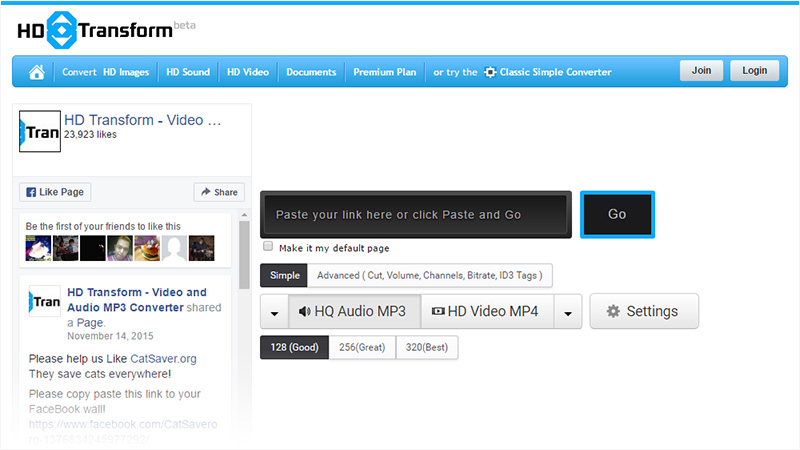The image size is (800, 450).
Task: Open the post author name link
Action: pos(137,300)
